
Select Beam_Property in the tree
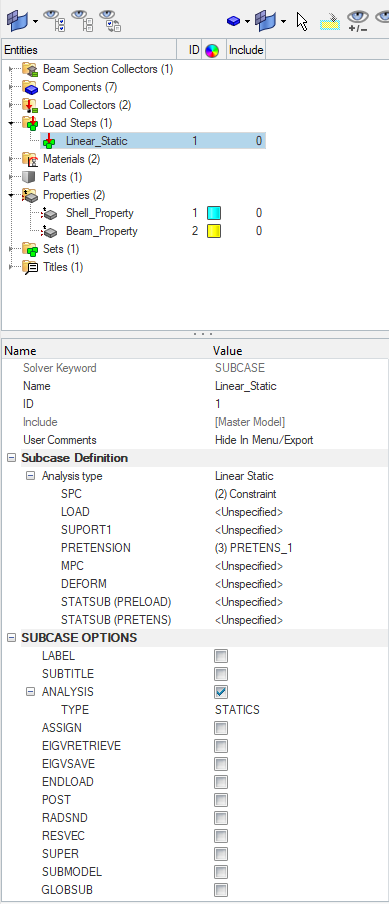tap(101, 231)
